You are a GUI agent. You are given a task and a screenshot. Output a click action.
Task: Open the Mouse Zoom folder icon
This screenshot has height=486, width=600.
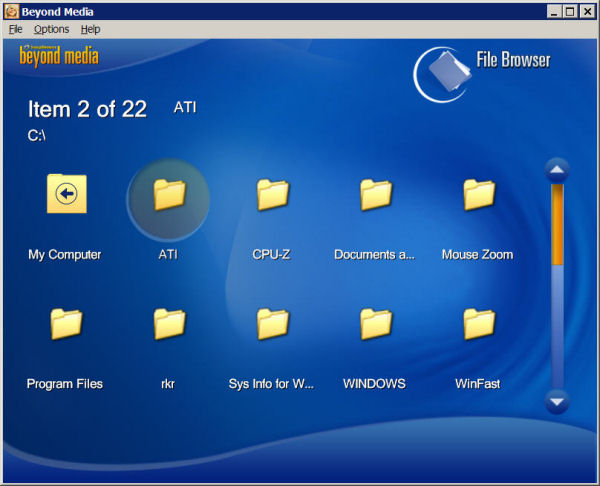point(479,195)
